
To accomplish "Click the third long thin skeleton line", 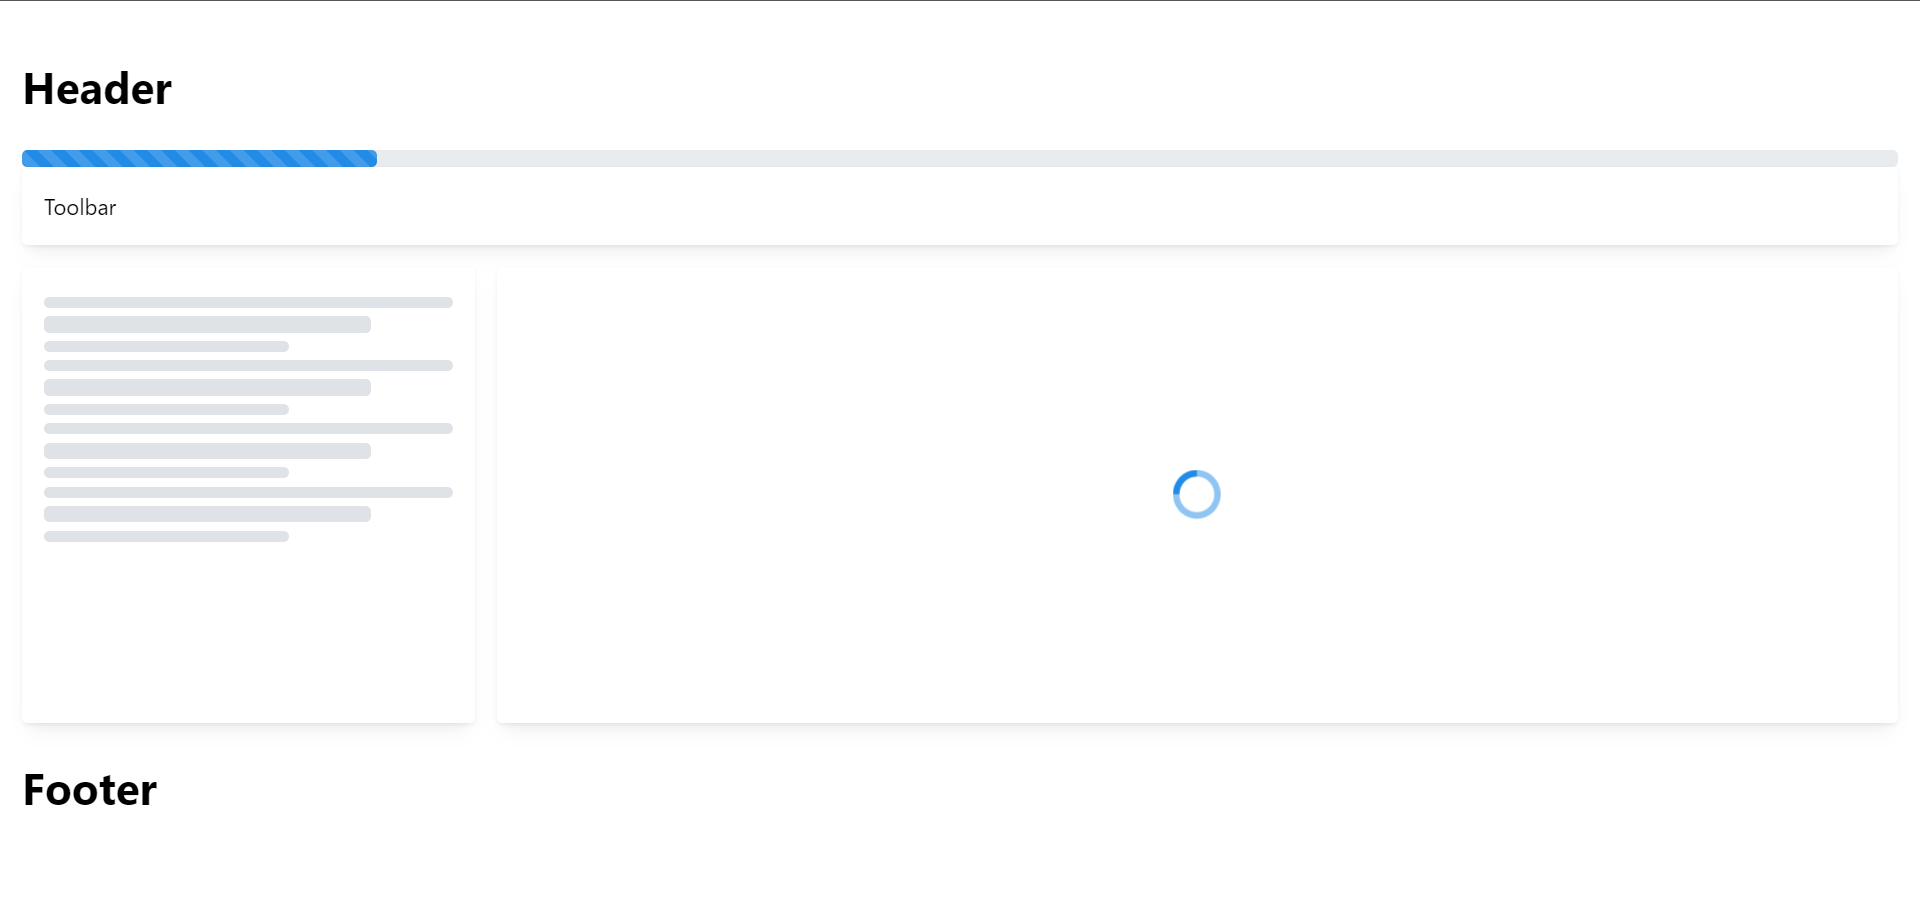I will [248, 428].
